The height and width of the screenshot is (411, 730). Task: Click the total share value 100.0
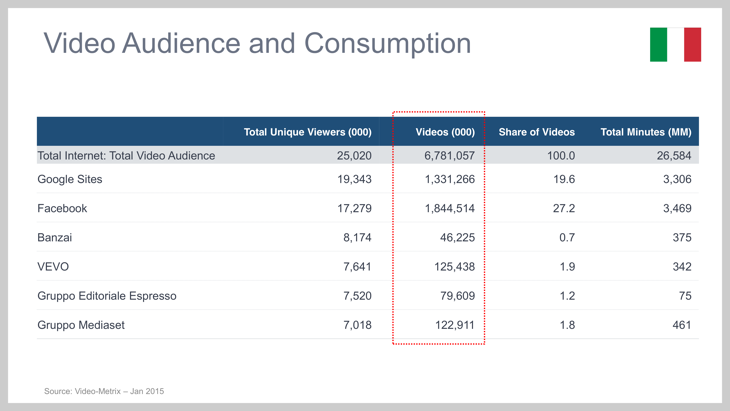[x=561, y=155]
